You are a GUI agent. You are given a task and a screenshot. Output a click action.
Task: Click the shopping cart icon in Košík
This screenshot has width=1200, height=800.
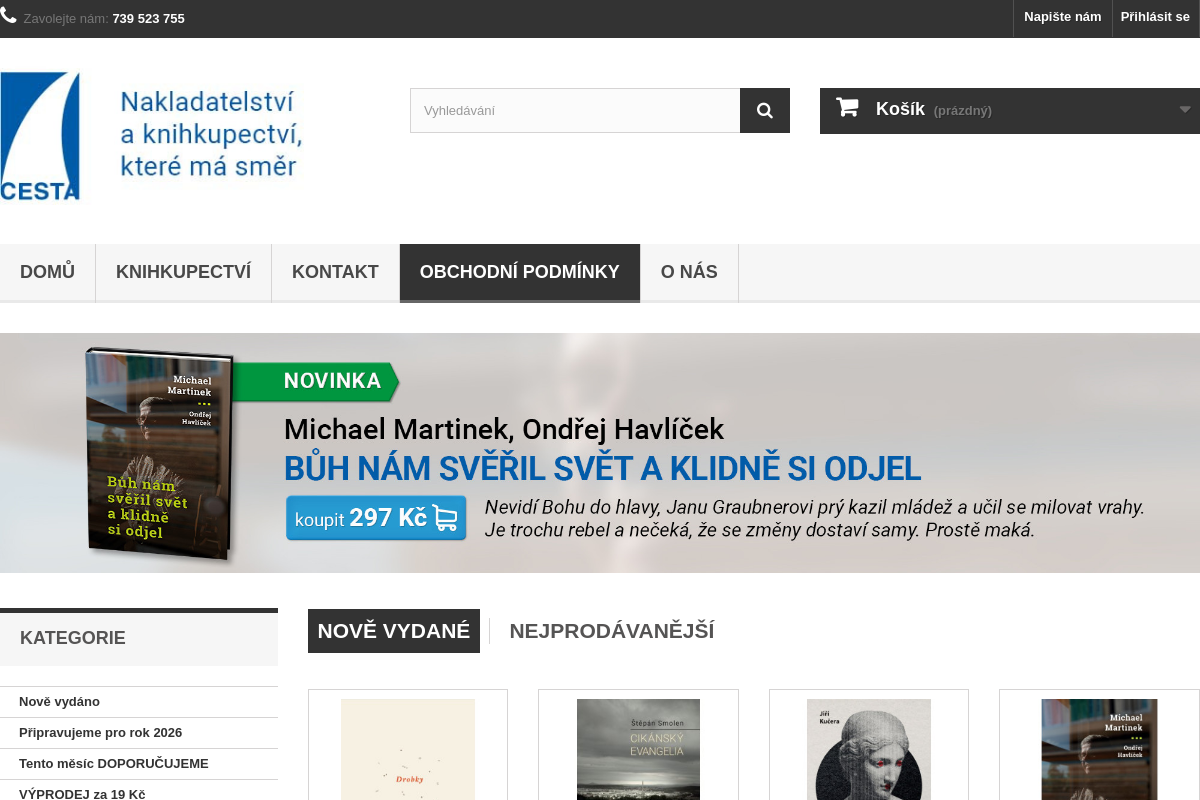coord(847,107)
